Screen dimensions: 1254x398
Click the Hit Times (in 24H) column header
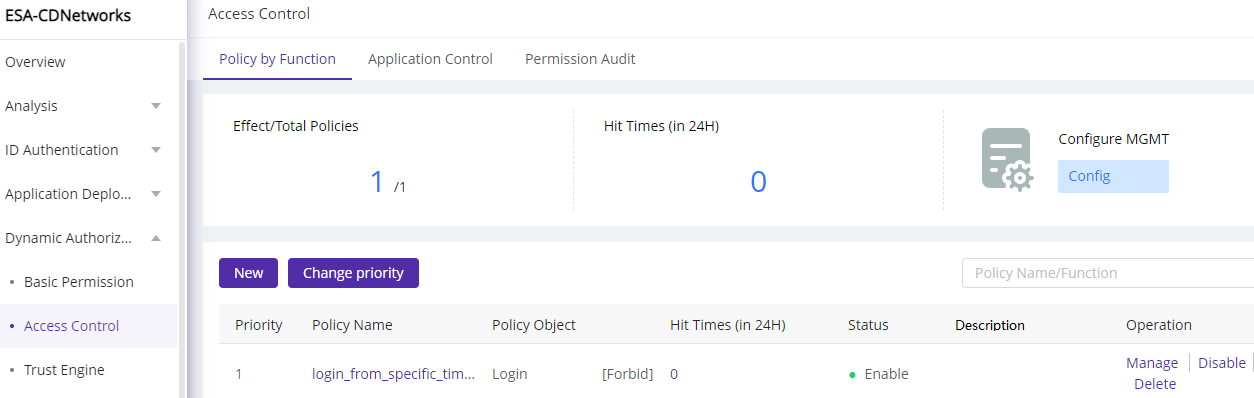728,325
